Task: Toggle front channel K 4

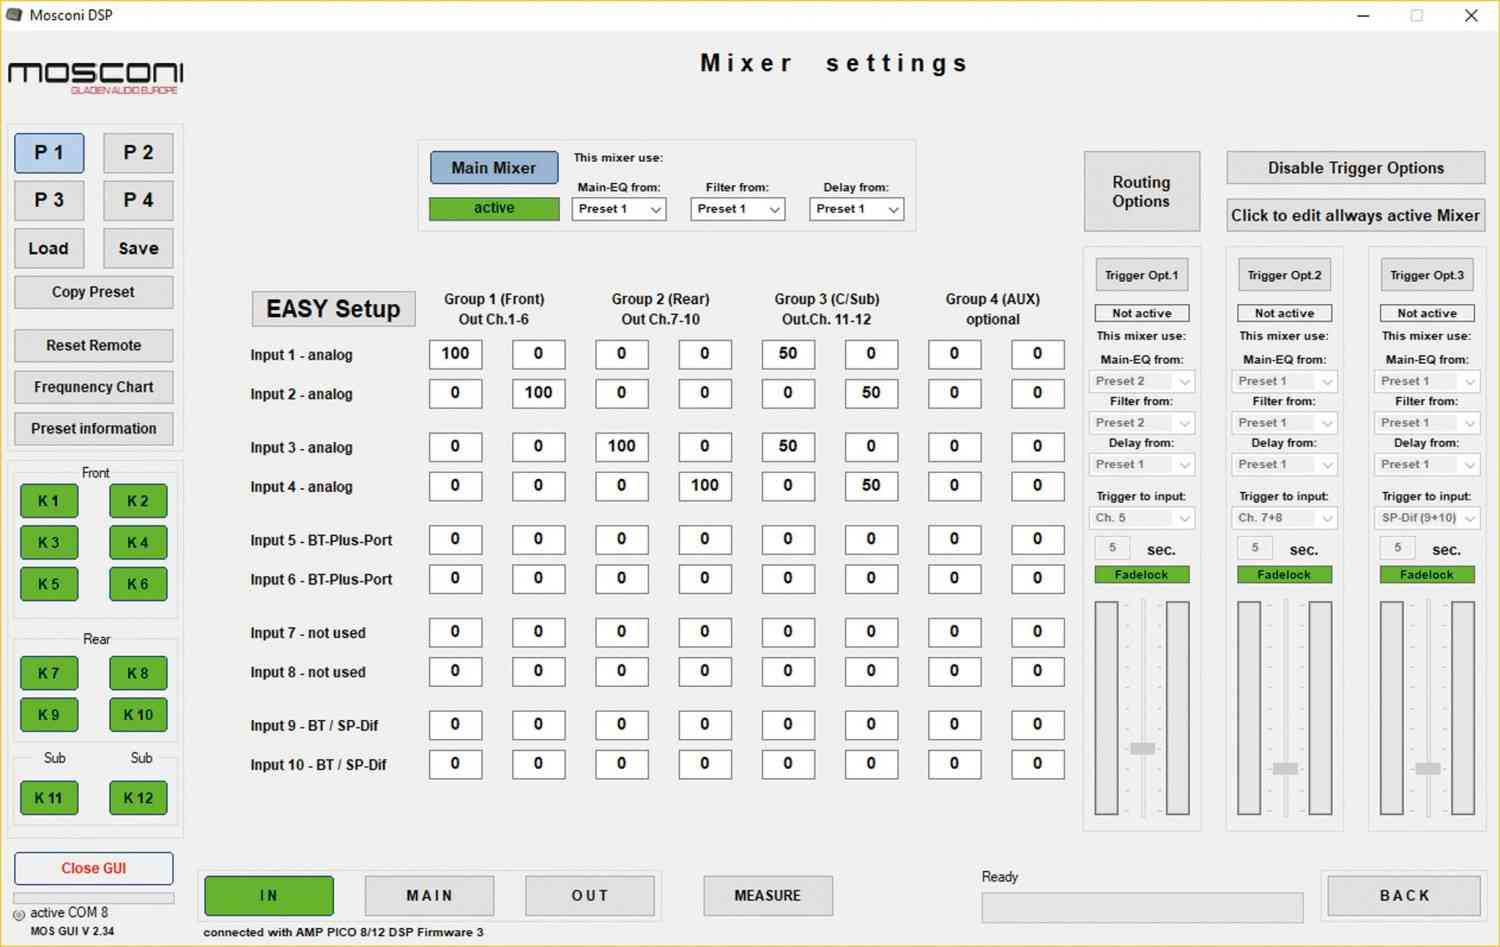Action: (x=138, y=542)
